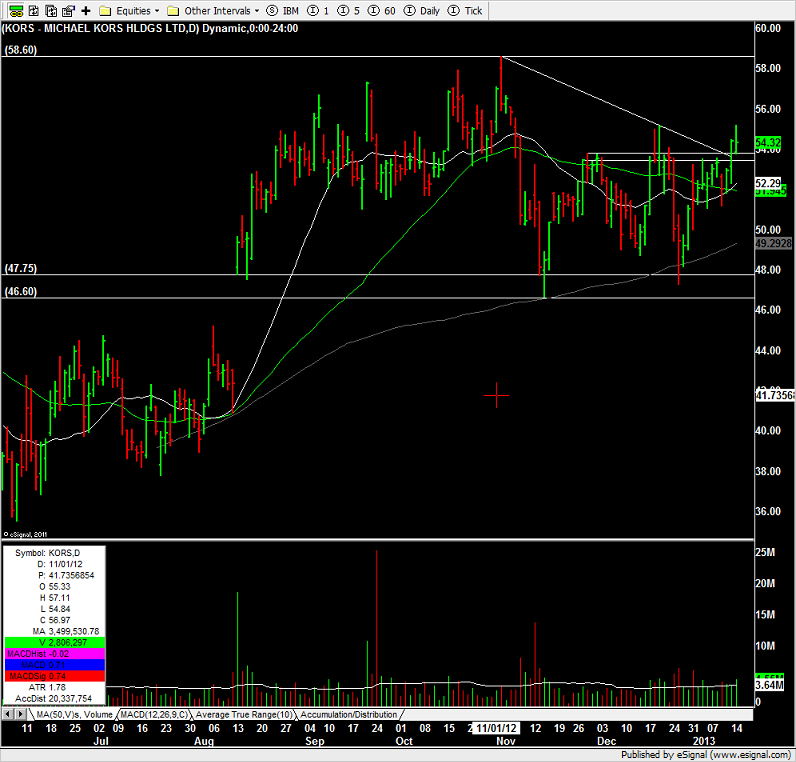Load the IBM symbol shortcut
This screenshot has width=796, height=762.
coord(282,11)
